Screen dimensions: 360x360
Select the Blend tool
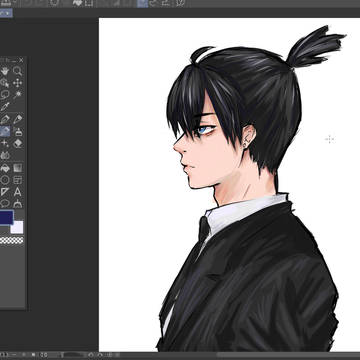tap(4, 155)
